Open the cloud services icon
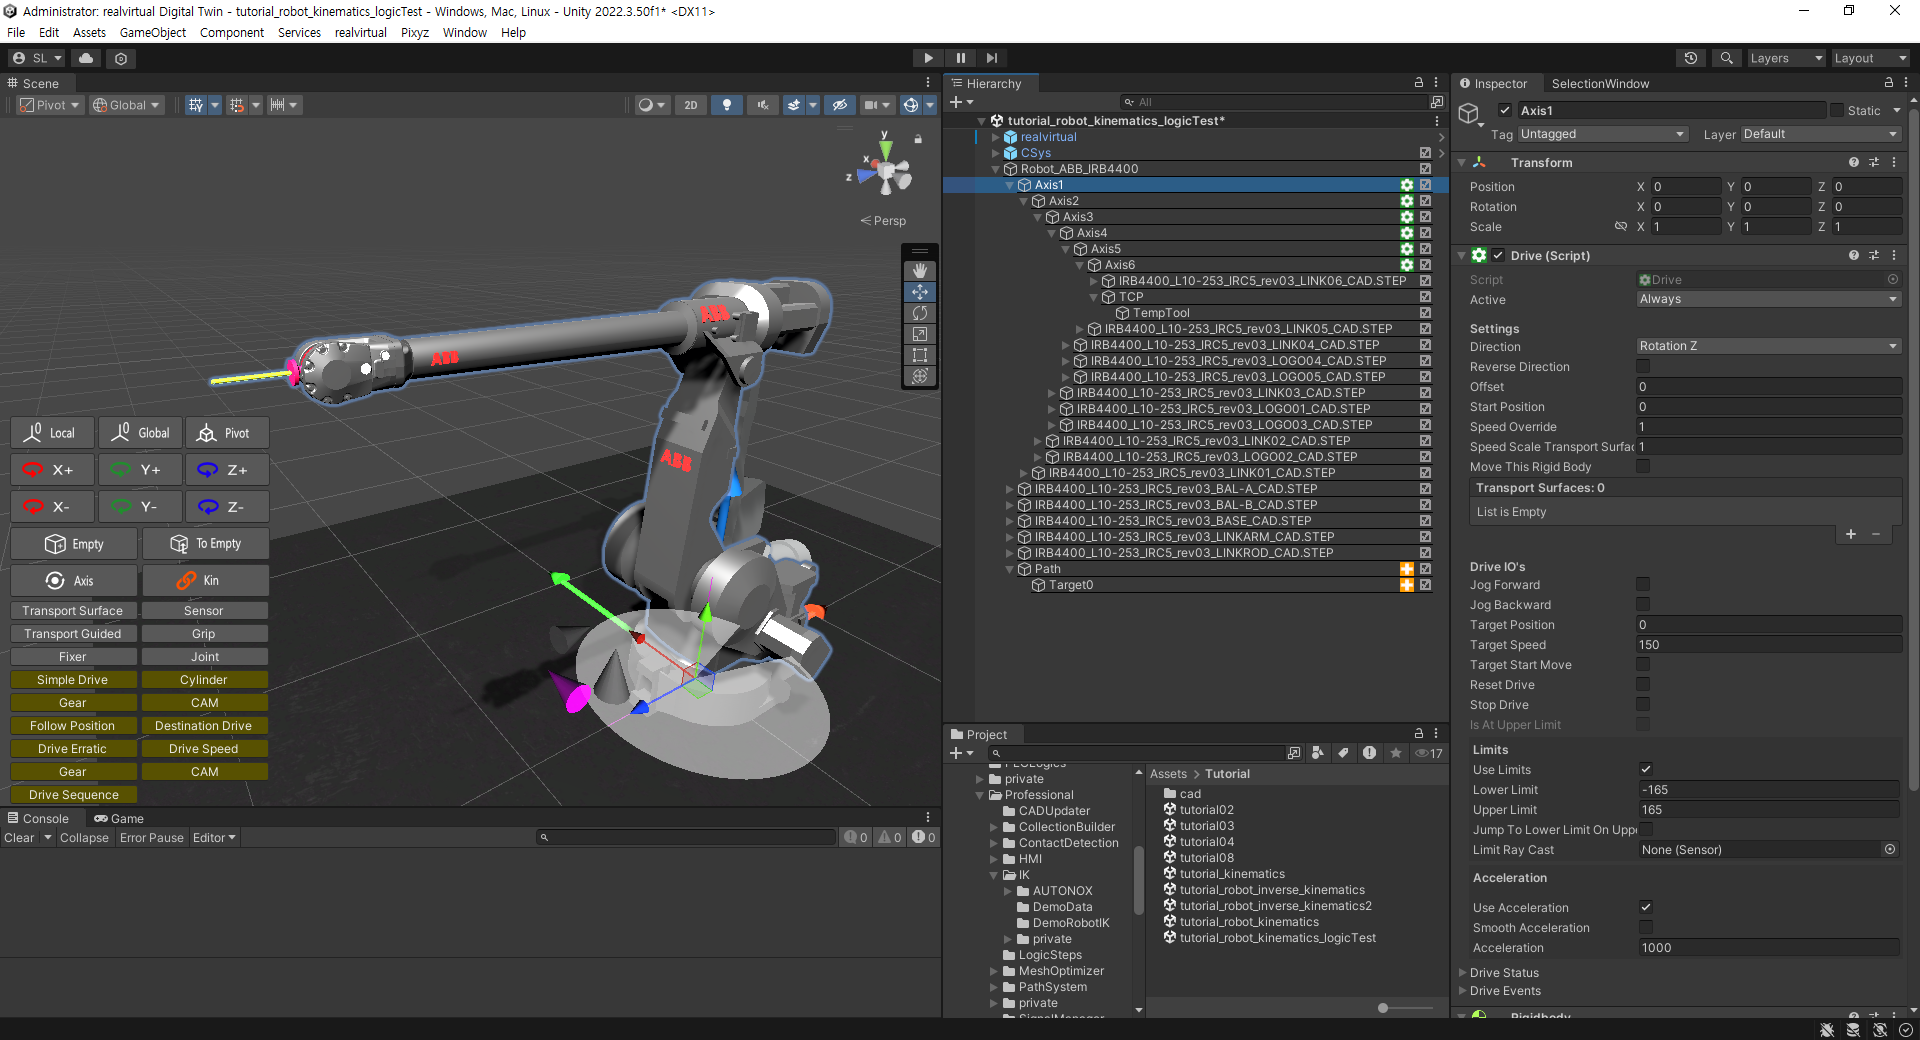 pyautogui.click(x=86, y=58)
